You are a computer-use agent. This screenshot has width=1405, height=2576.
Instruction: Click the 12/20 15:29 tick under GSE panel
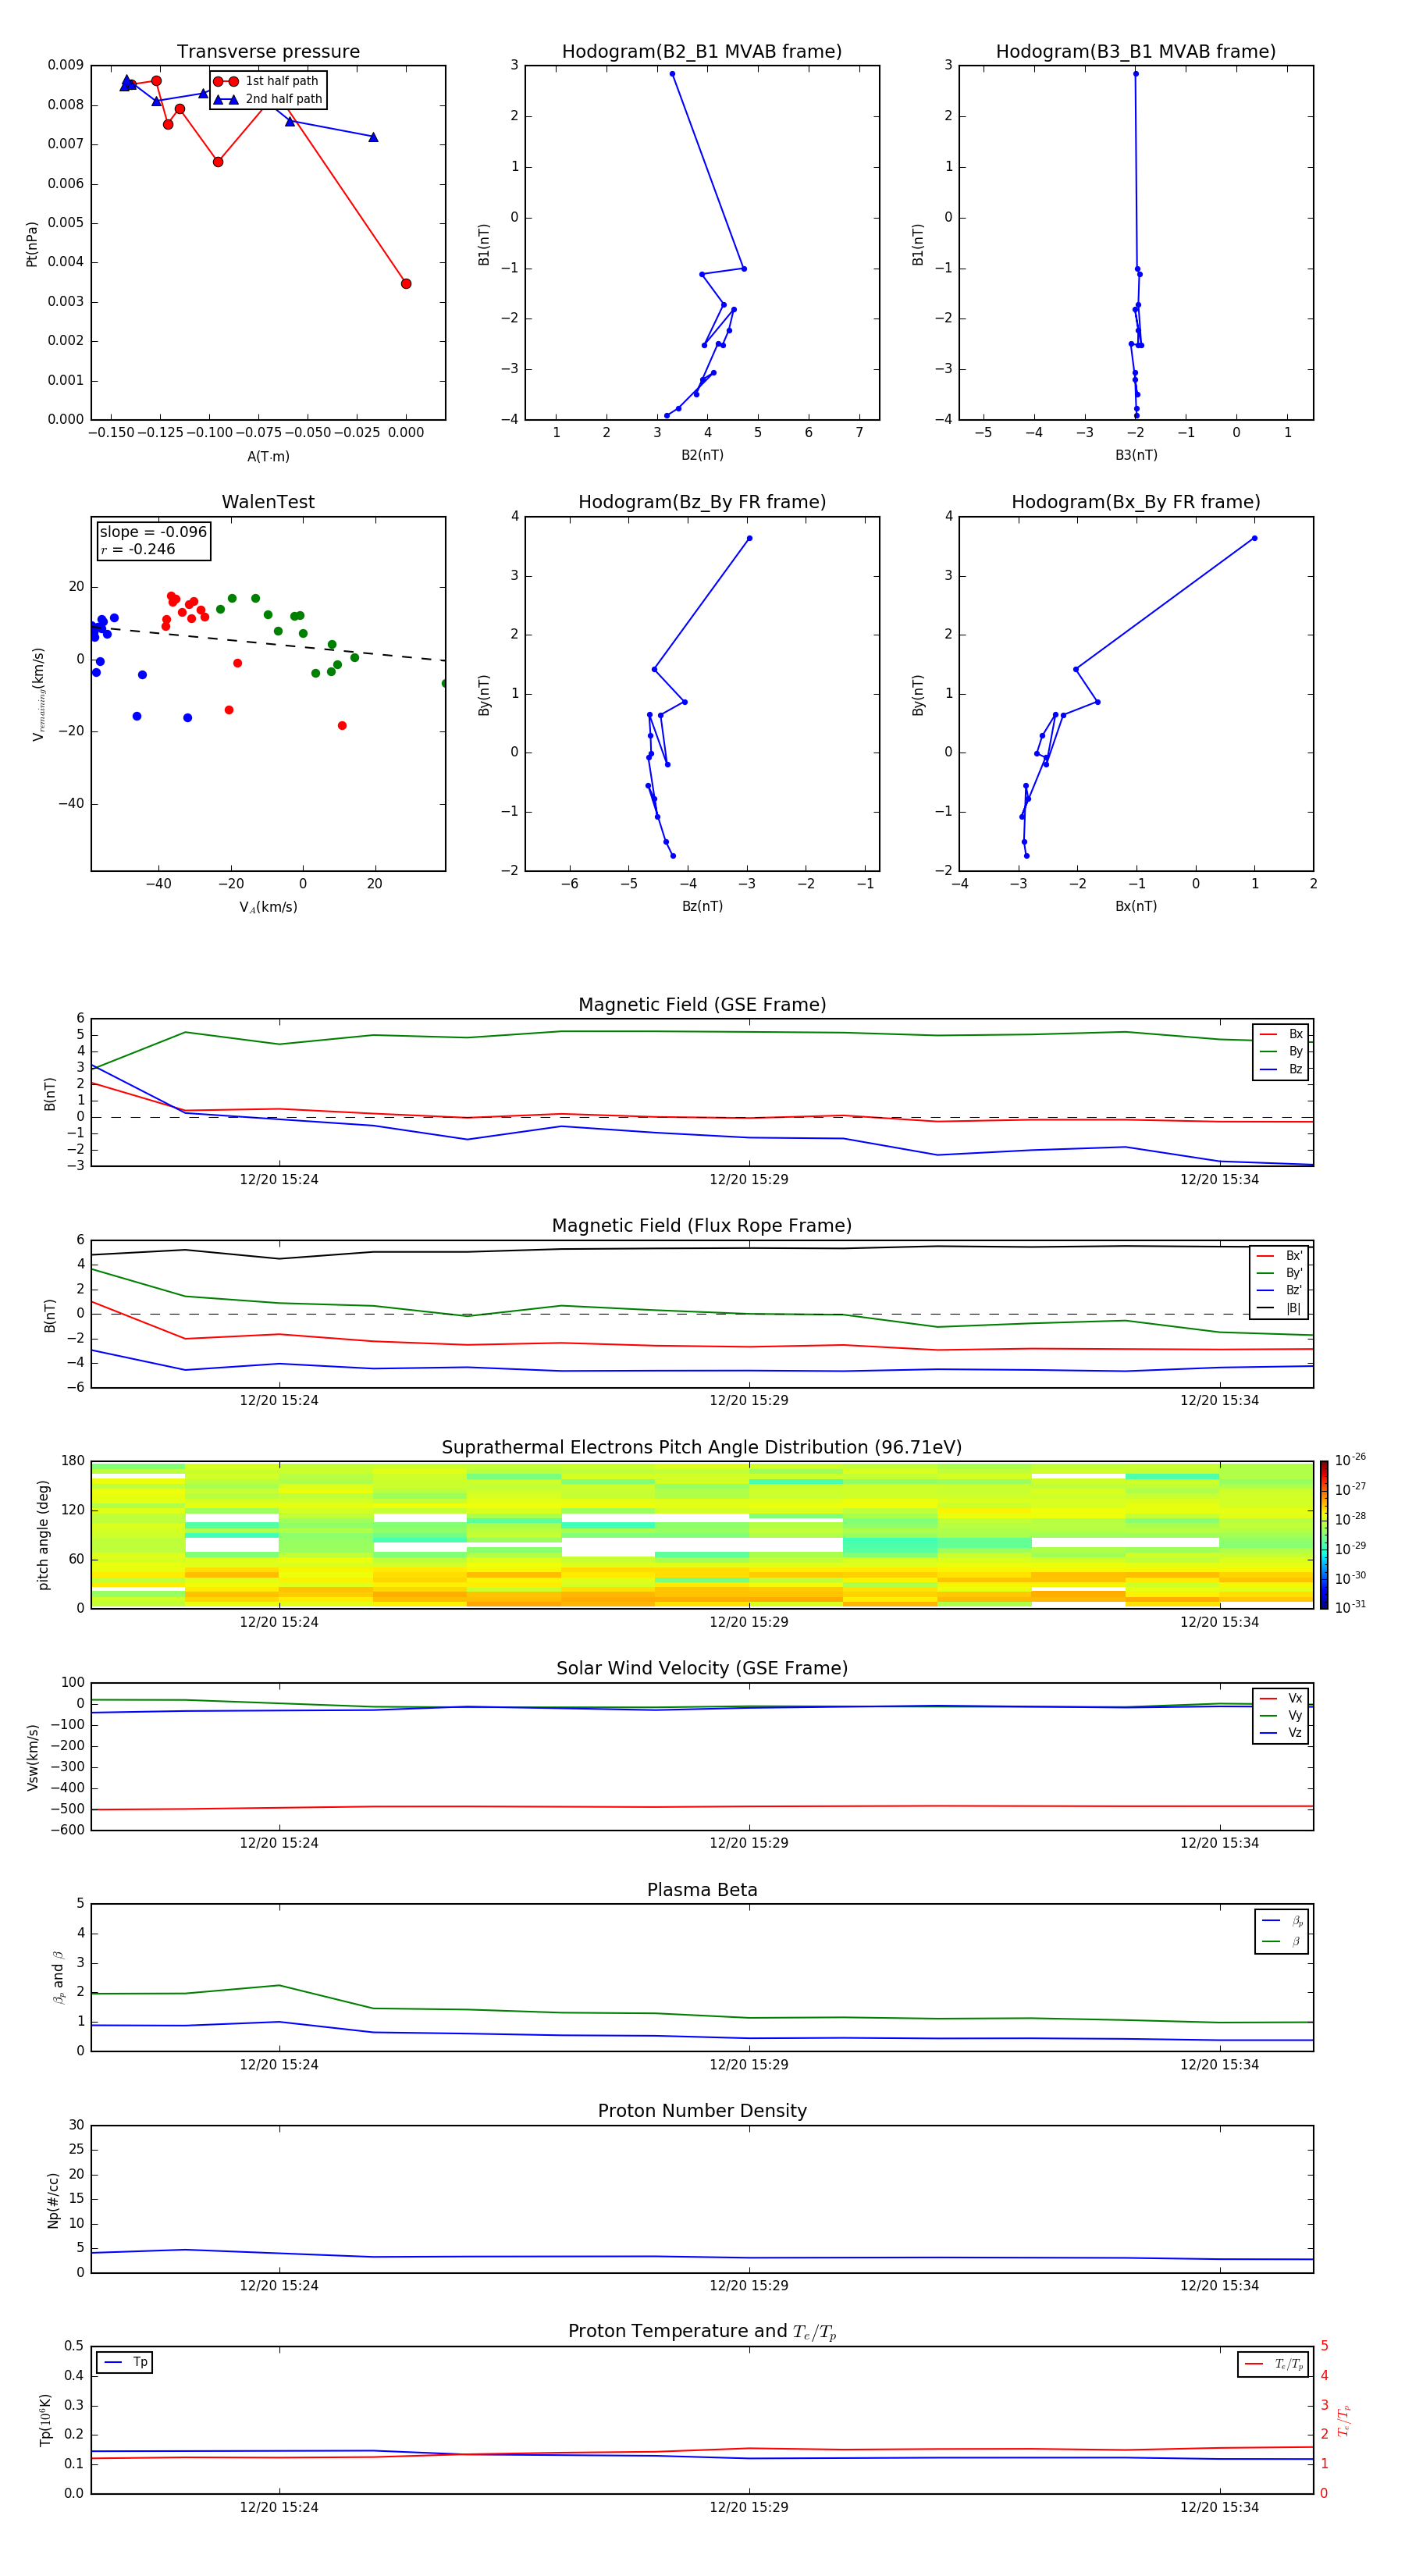pos(748,1180)
